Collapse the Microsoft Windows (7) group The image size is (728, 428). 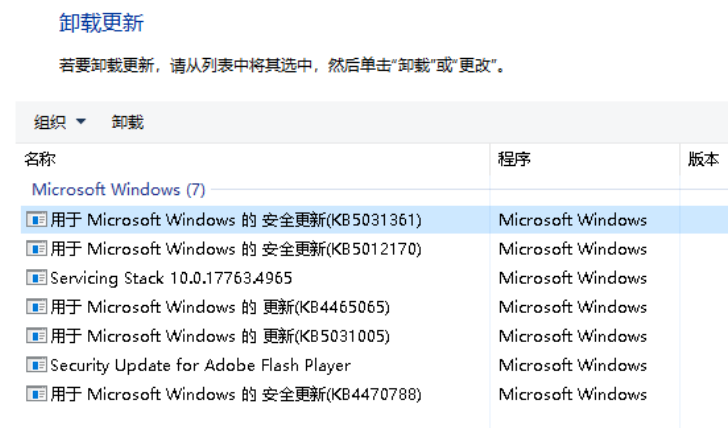point(118,189)
